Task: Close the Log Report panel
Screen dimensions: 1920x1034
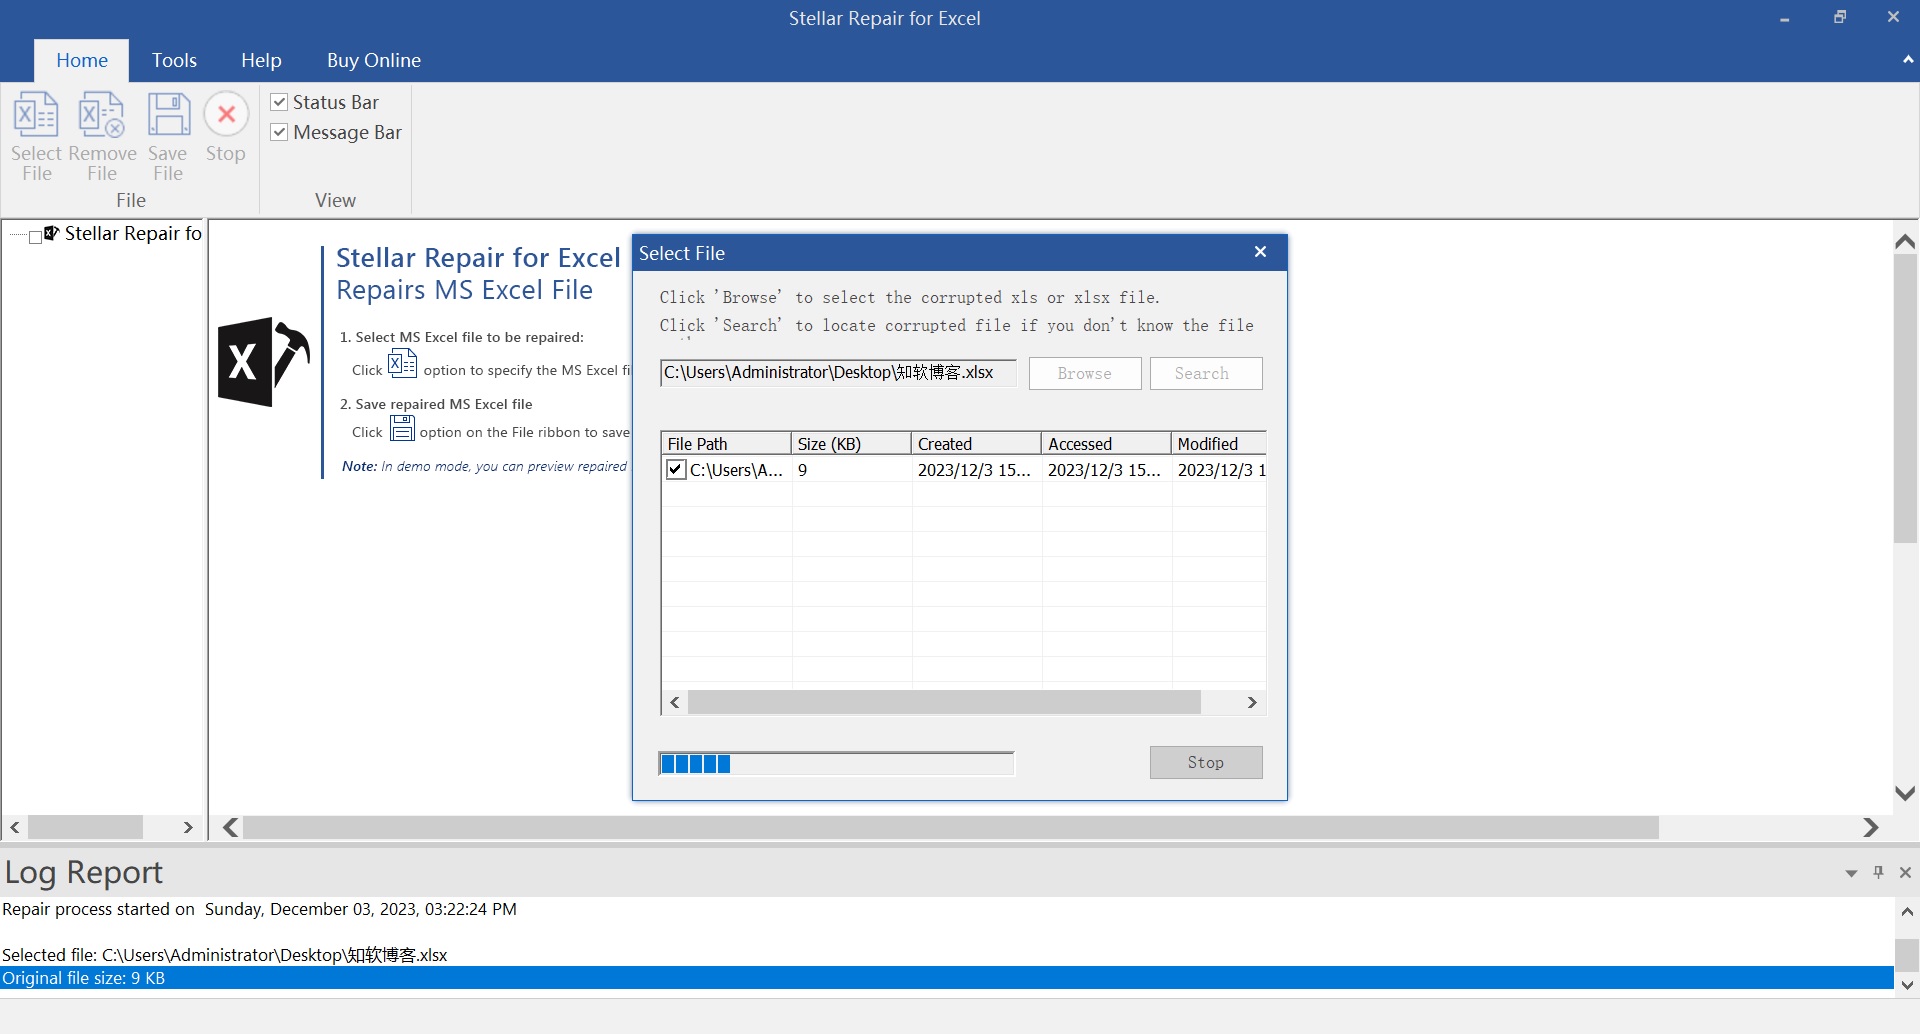Action: point(1905,872)
